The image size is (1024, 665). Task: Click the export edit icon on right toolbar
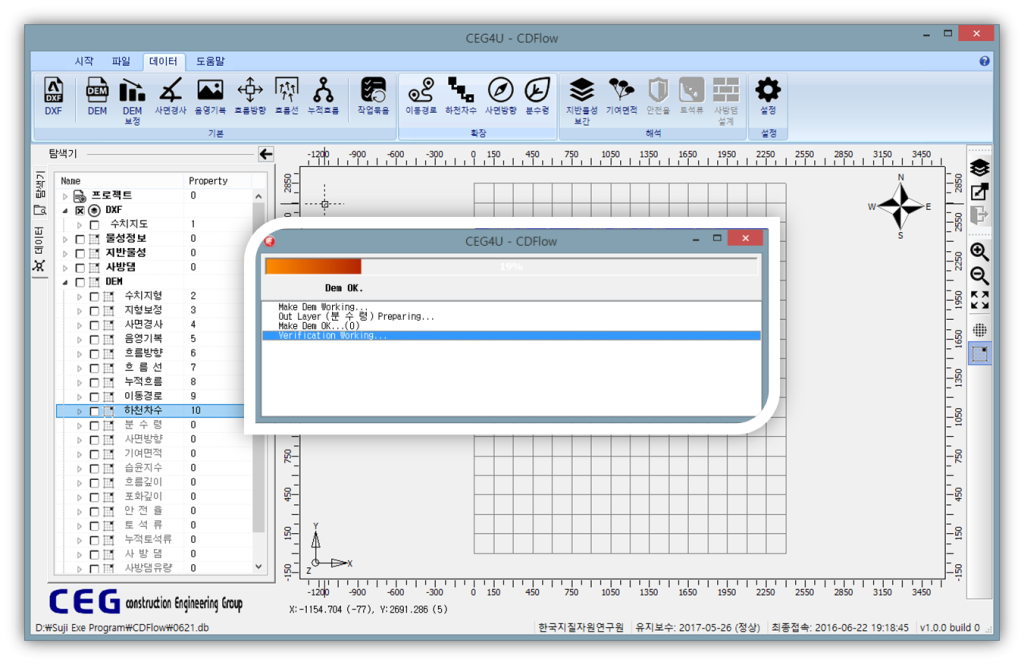[x=979, y=191]
